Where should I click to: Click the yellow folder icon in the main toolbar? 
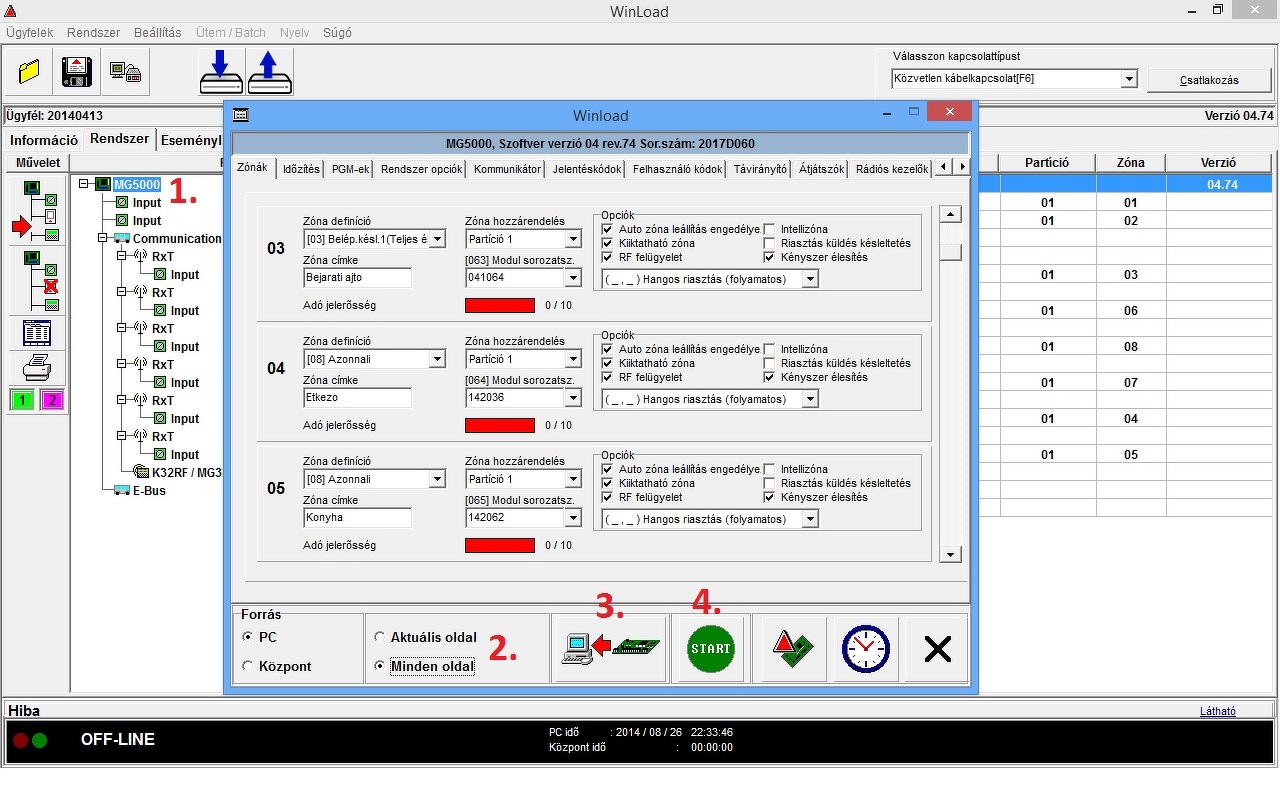coord(28,72)
